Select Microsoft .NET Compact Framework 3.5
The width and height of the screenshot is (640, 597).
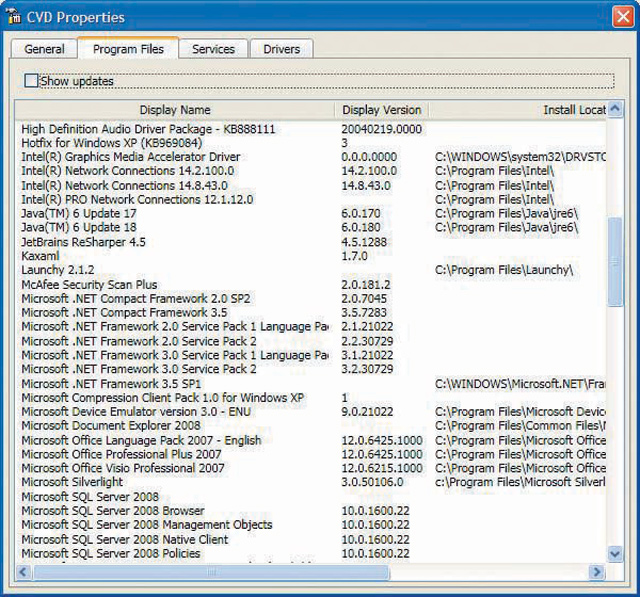point(124,312)
